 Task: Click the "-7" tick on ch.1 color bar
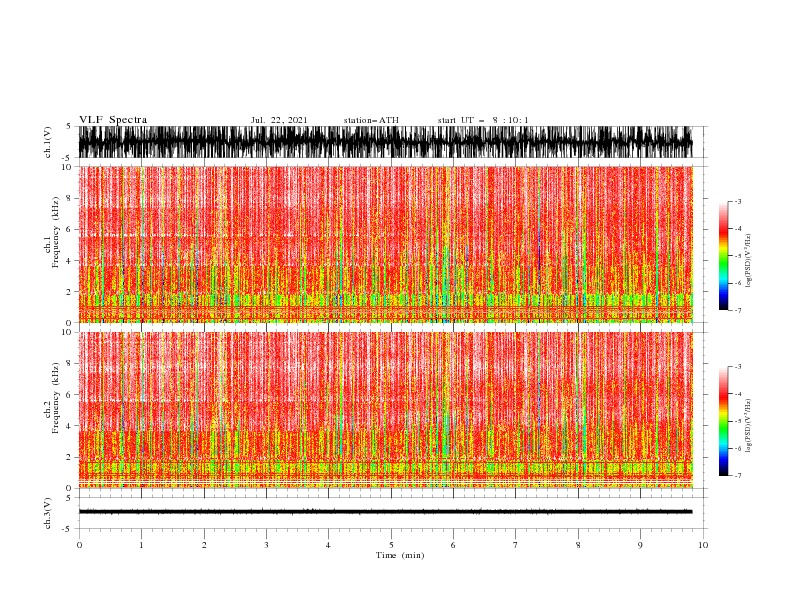click(x=738, y=310)
